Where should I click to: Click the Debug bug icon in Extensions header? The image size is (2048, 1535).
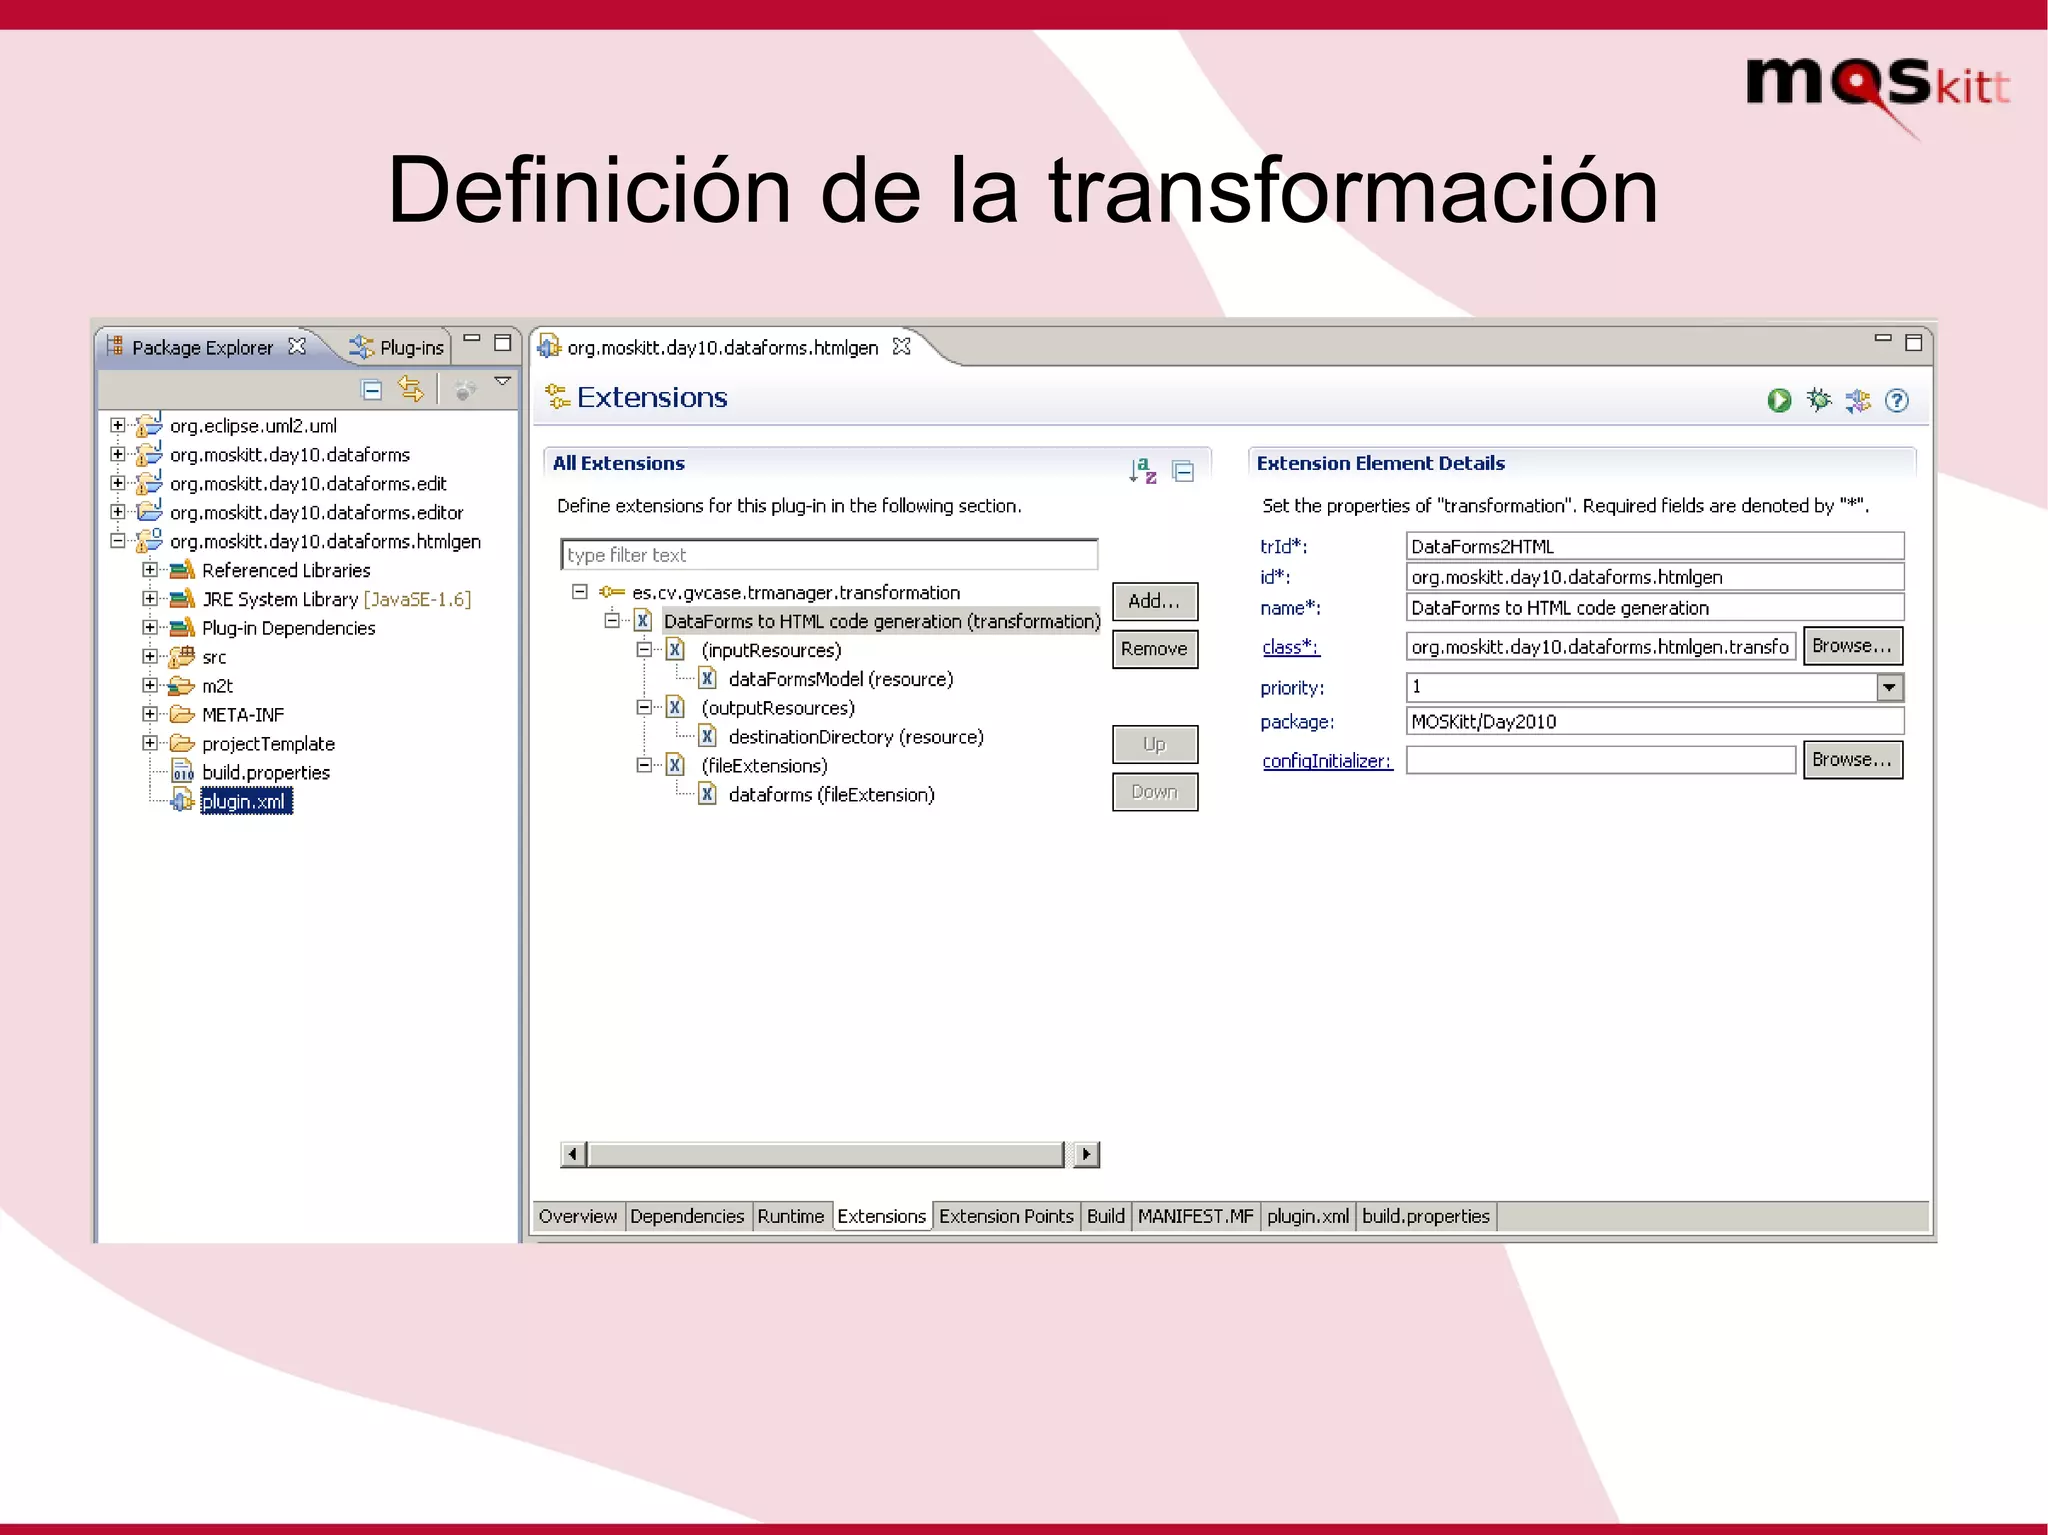tap(1818, 401)
